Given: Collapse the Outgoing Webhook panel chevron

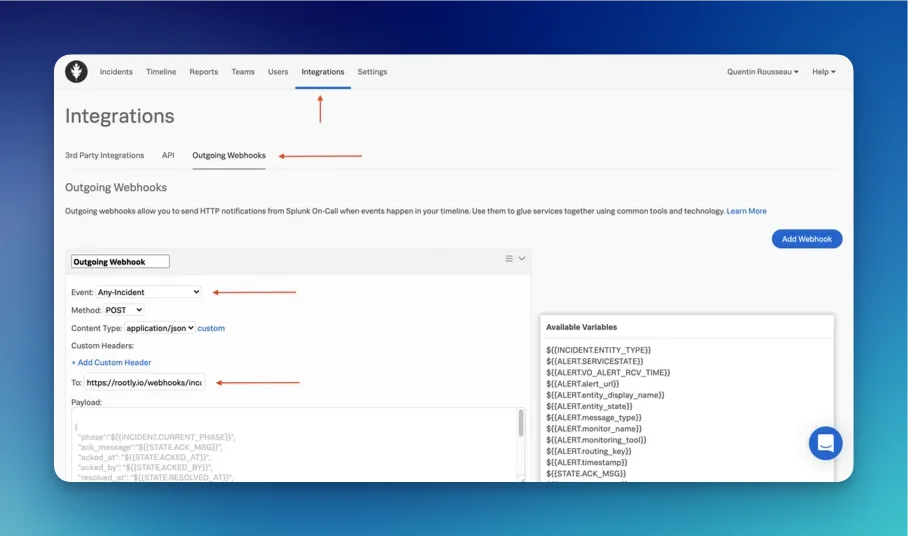Looking at the screenshot, I should [522, 259].
